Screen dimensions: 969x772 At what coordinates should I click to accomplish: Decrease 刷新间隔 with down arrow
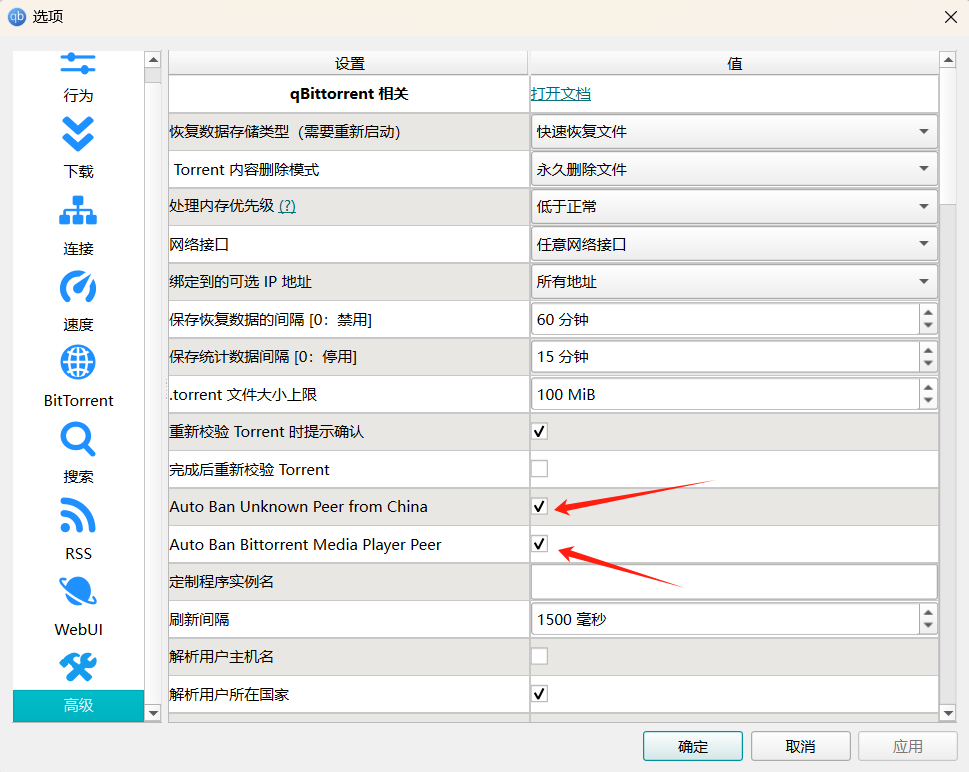pos(928,626)
